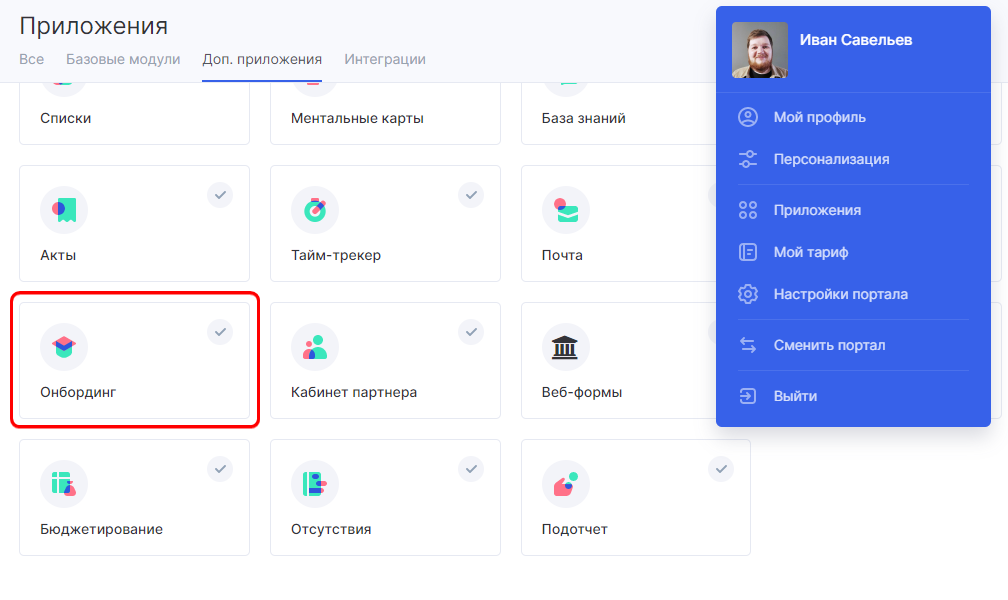
Task: Click the Тайм-трекер stopwatch icon
Action: pos(314,210)
